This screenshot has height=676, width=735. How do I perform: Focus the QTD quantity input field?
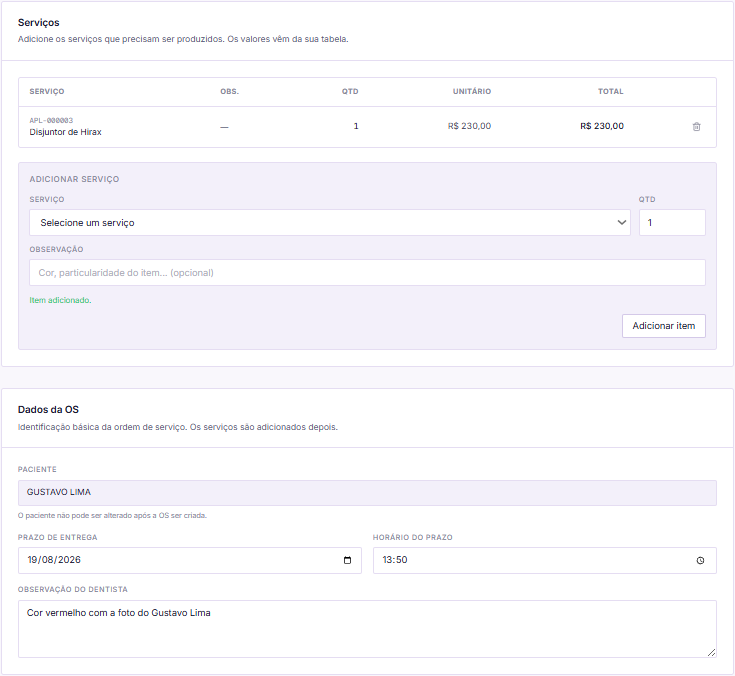[672, 223]
